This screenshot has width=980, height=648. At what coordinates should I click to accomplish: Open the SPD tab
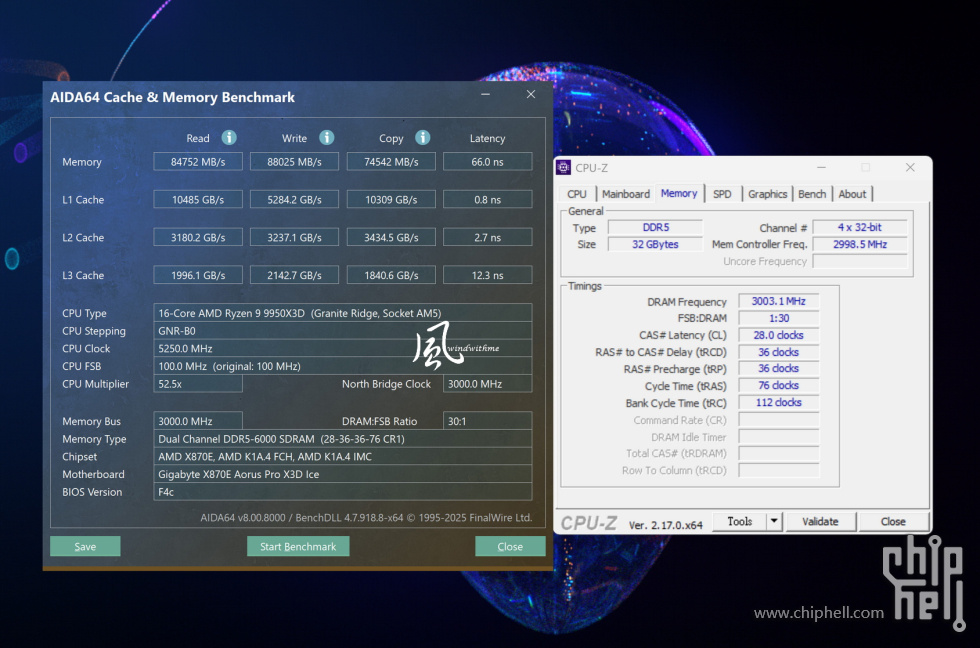tap(723, 193)
